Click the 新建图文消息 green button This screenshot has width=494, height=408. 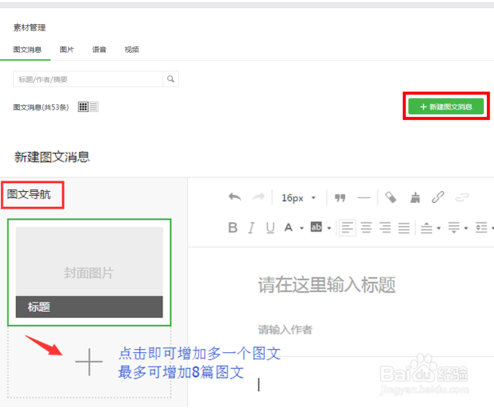(446, 107)
